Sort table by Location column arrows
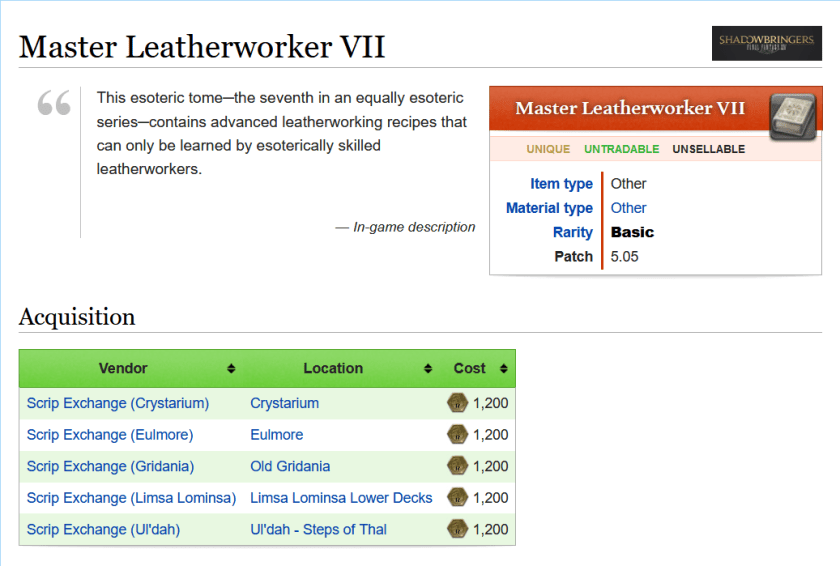This screenshot has height=566, width=840. point(428,368)
